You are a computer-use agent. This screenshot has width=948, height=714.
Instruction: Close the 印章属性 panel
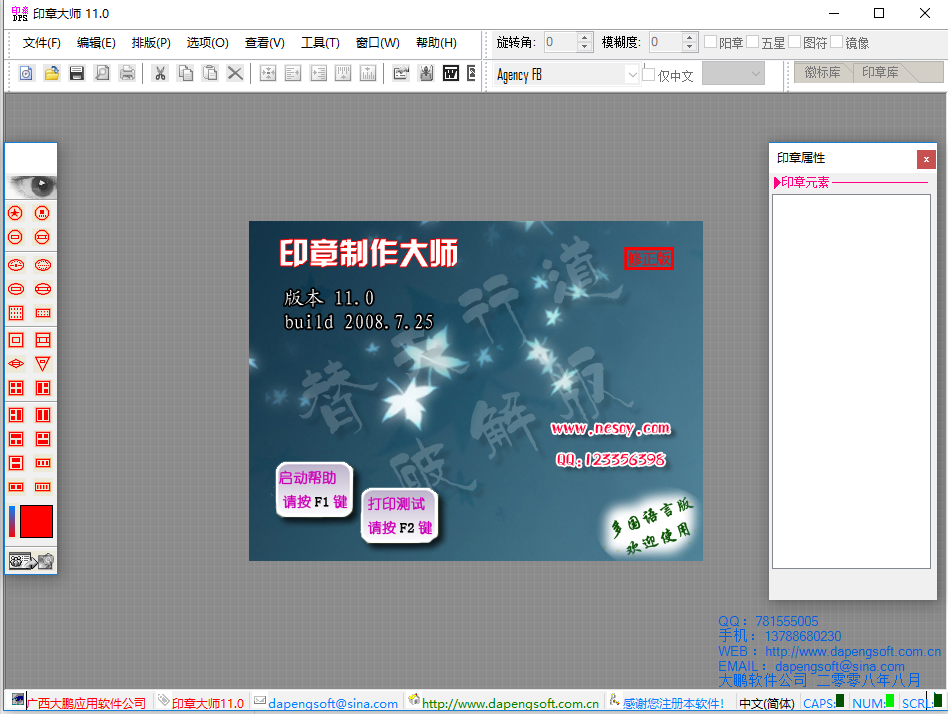[926, 159]
